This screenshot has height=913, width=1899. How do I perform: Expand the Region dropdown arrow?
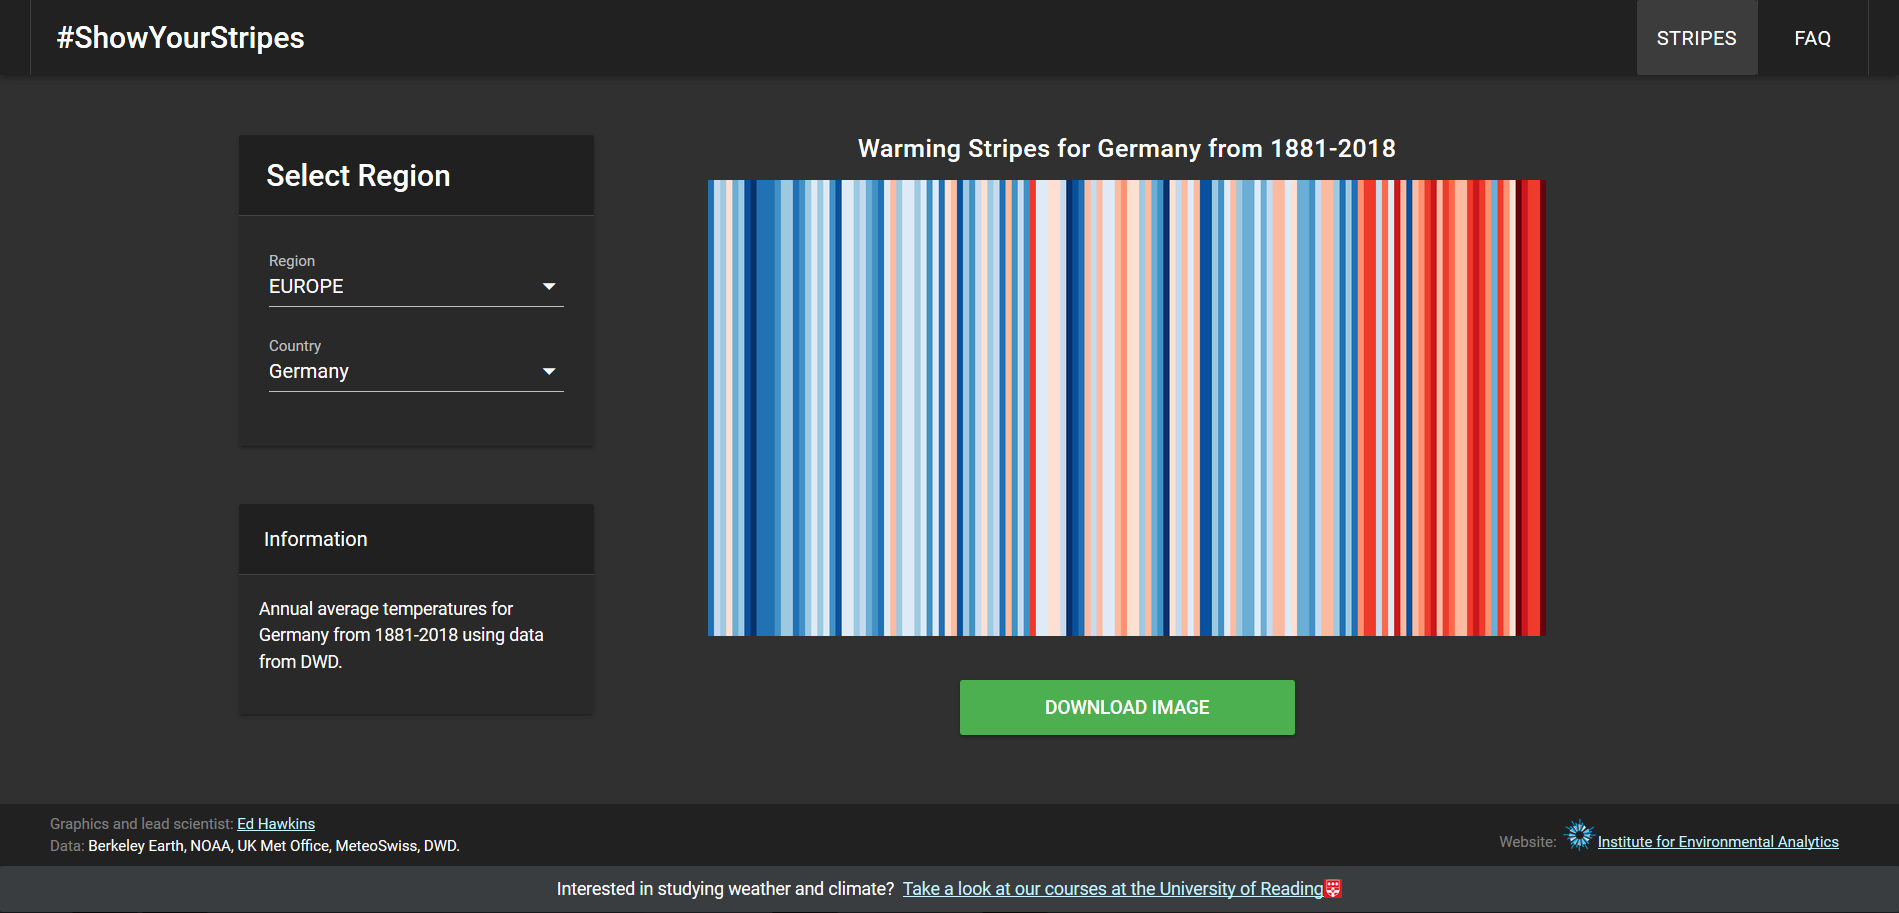[549, 287]
